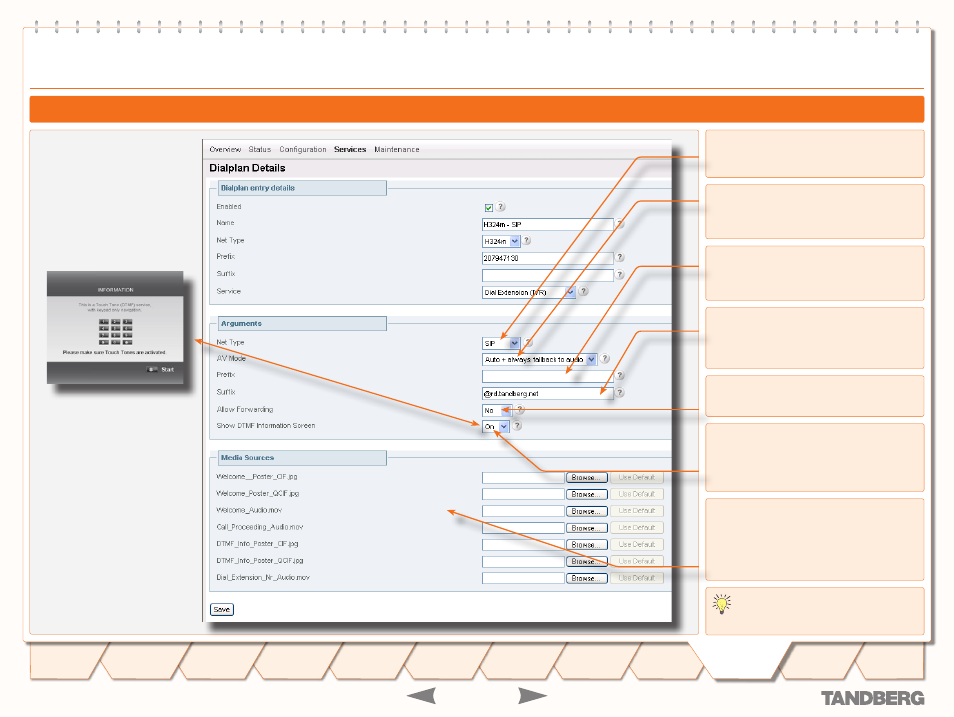Image resolution: width=954 pixels, height=717 pixels.
Task: Toggle the Enabled checkbox
Action: pyautogui.click(x=489, y=208)
